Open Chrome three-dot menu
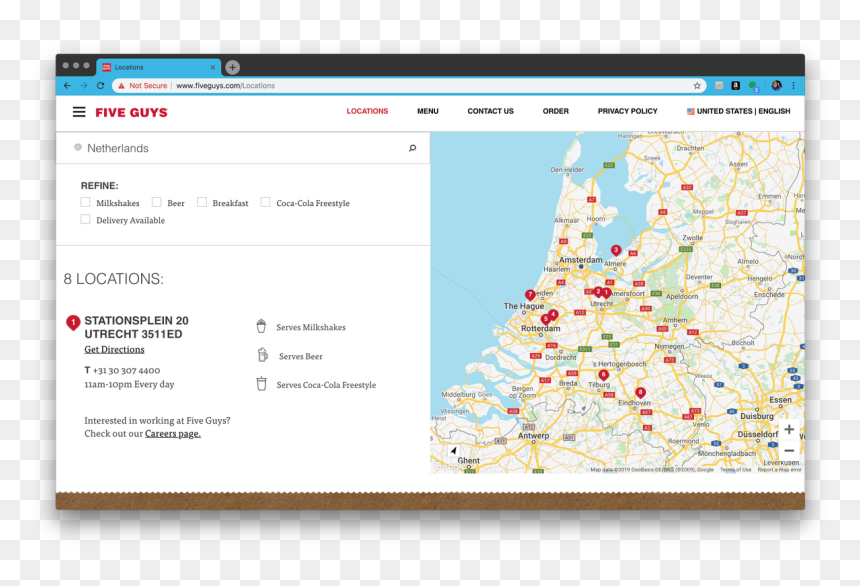This screenshot has width=860, height=586. click(793, 86)
